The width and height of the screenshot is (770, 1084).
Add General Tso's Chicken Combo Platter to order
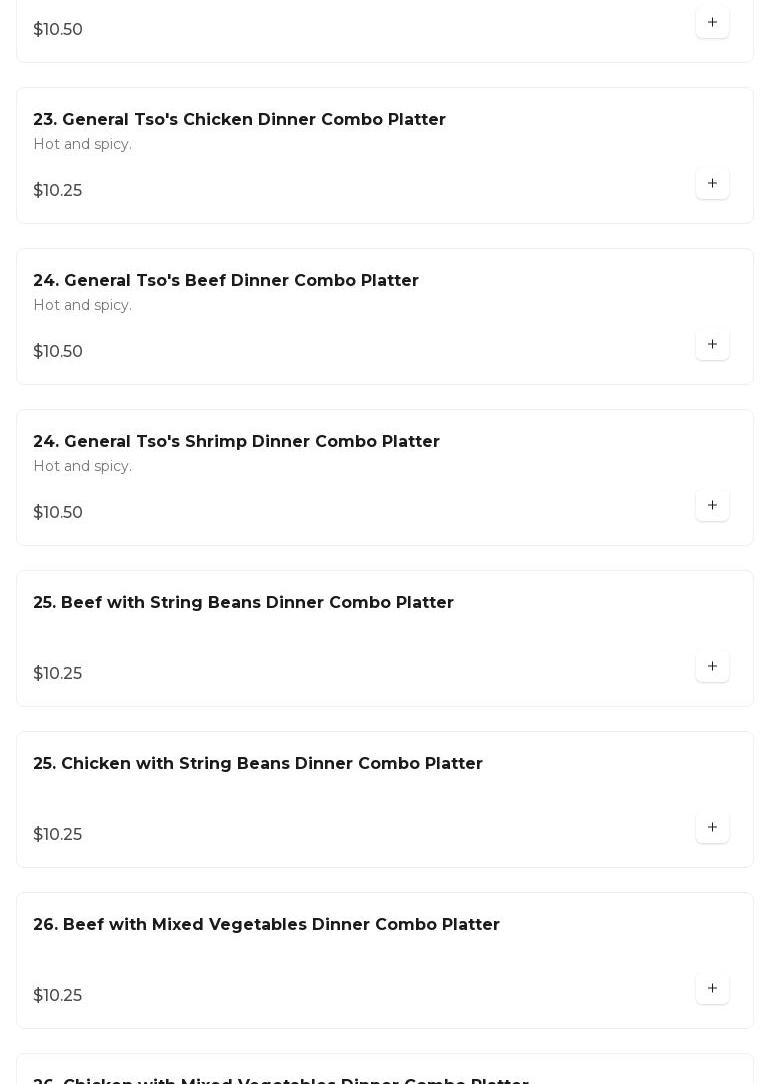point(712,183)
